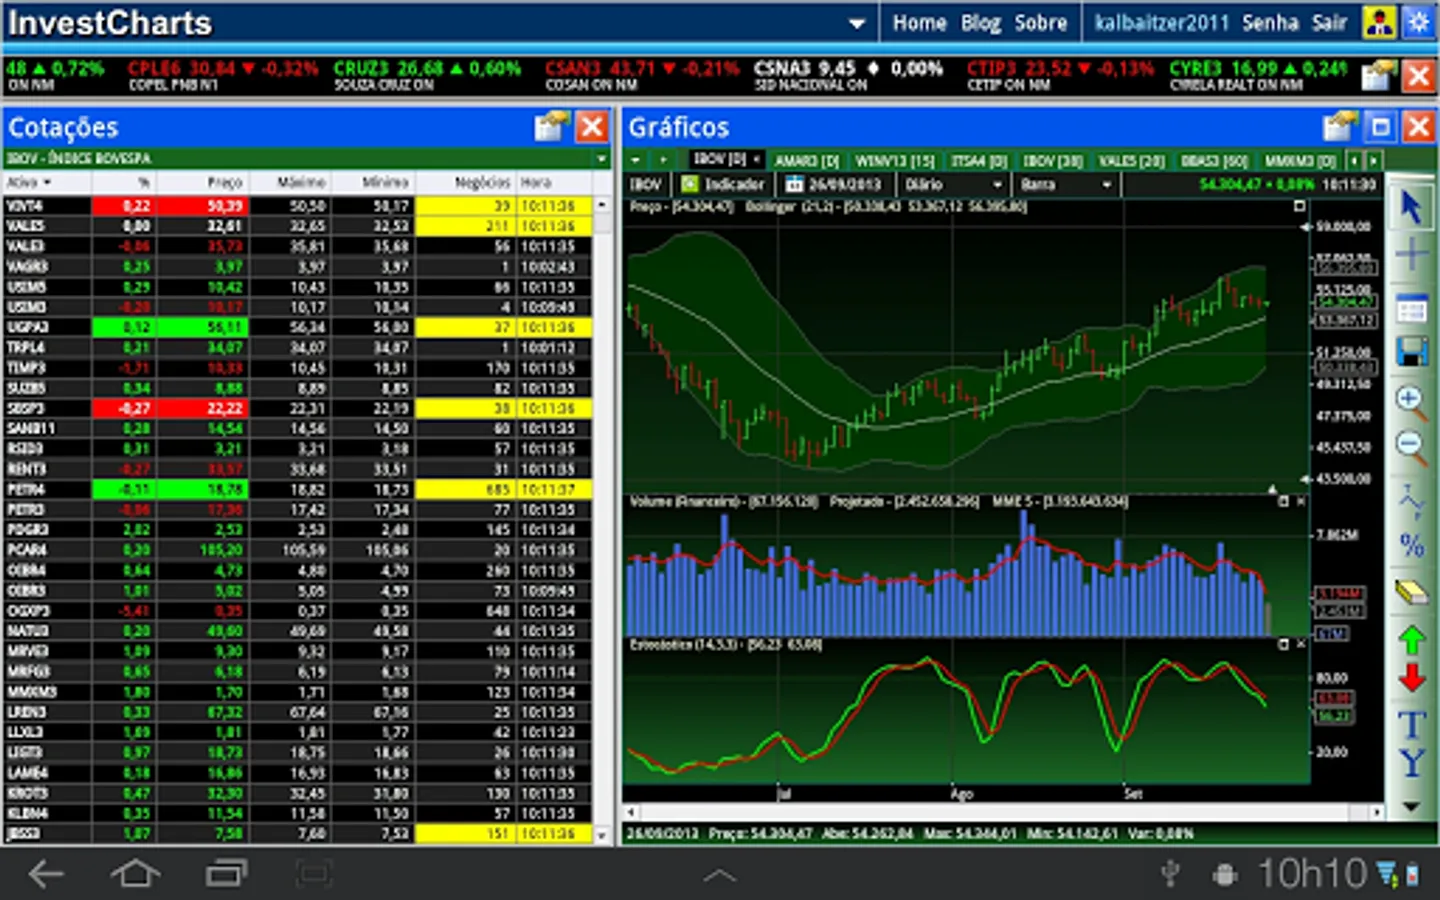
Task: Zoom out of the chart
Action: point(1411,446)
